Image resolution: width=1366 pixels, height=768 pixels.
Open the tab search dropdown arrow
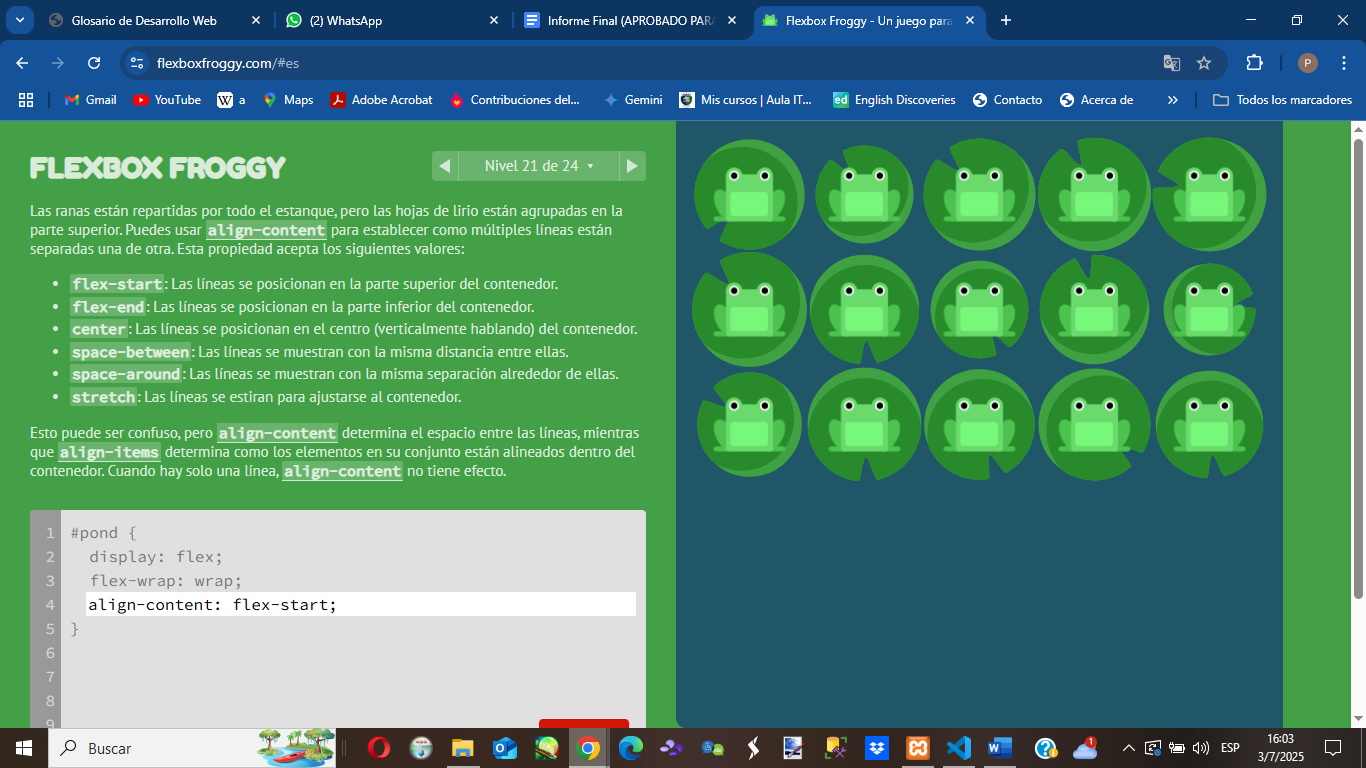19,20
